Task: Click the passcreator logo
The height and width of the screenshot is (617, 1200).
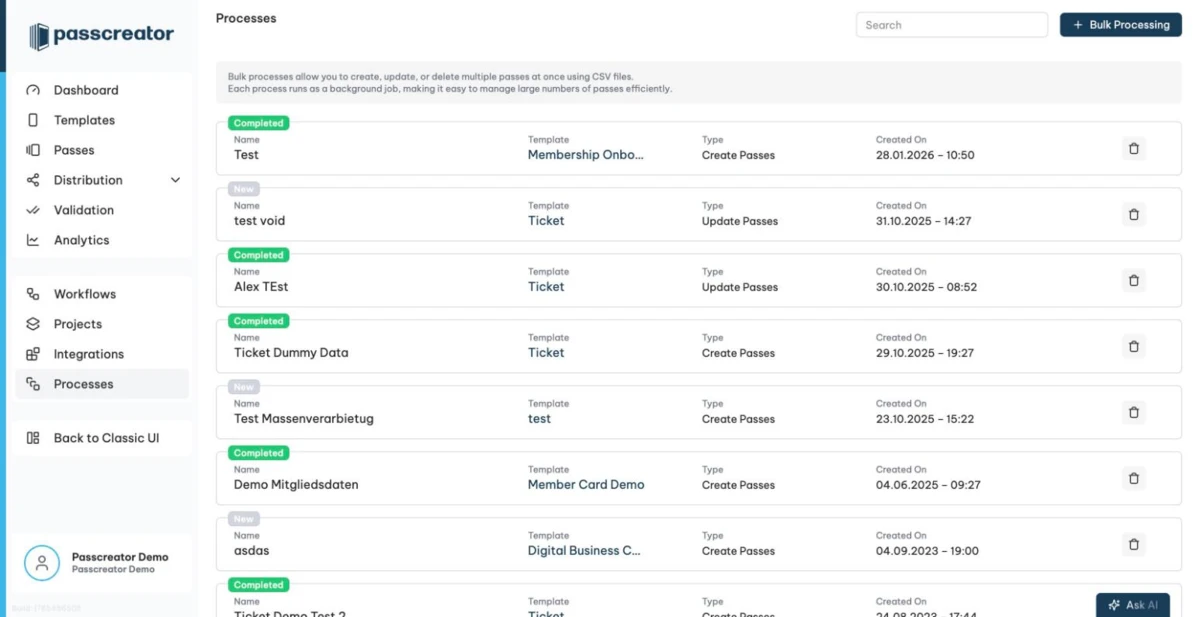Action: click(101, 36)
